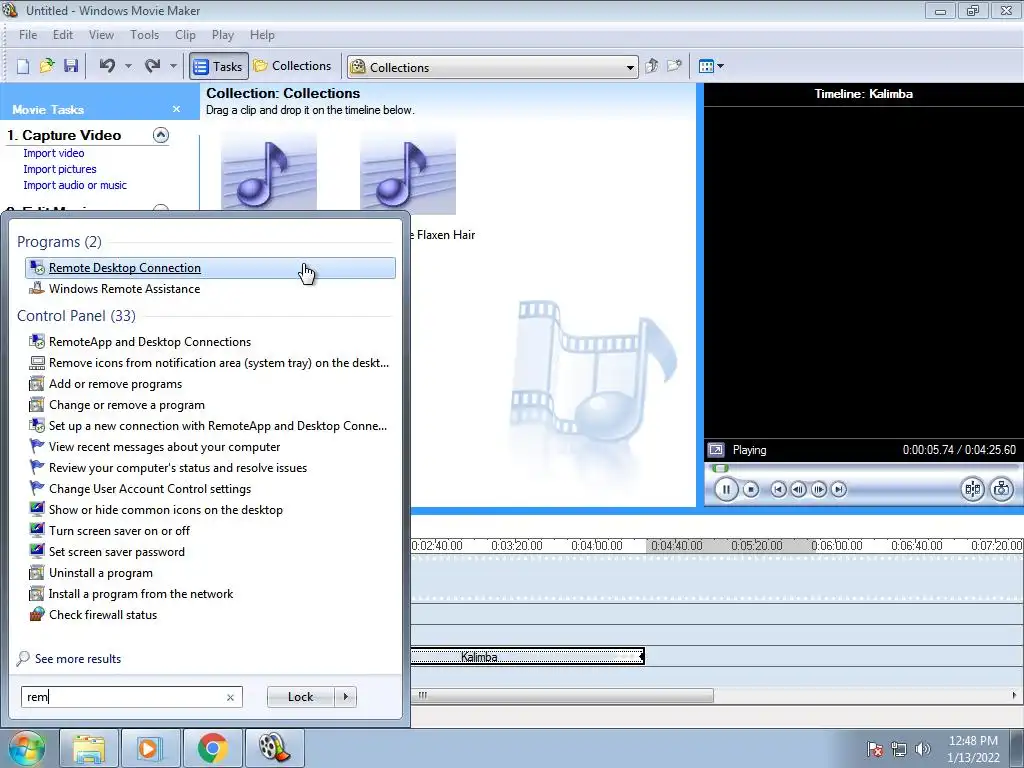
Task: Click the Previous Frame button
Action: pos(798,489)
